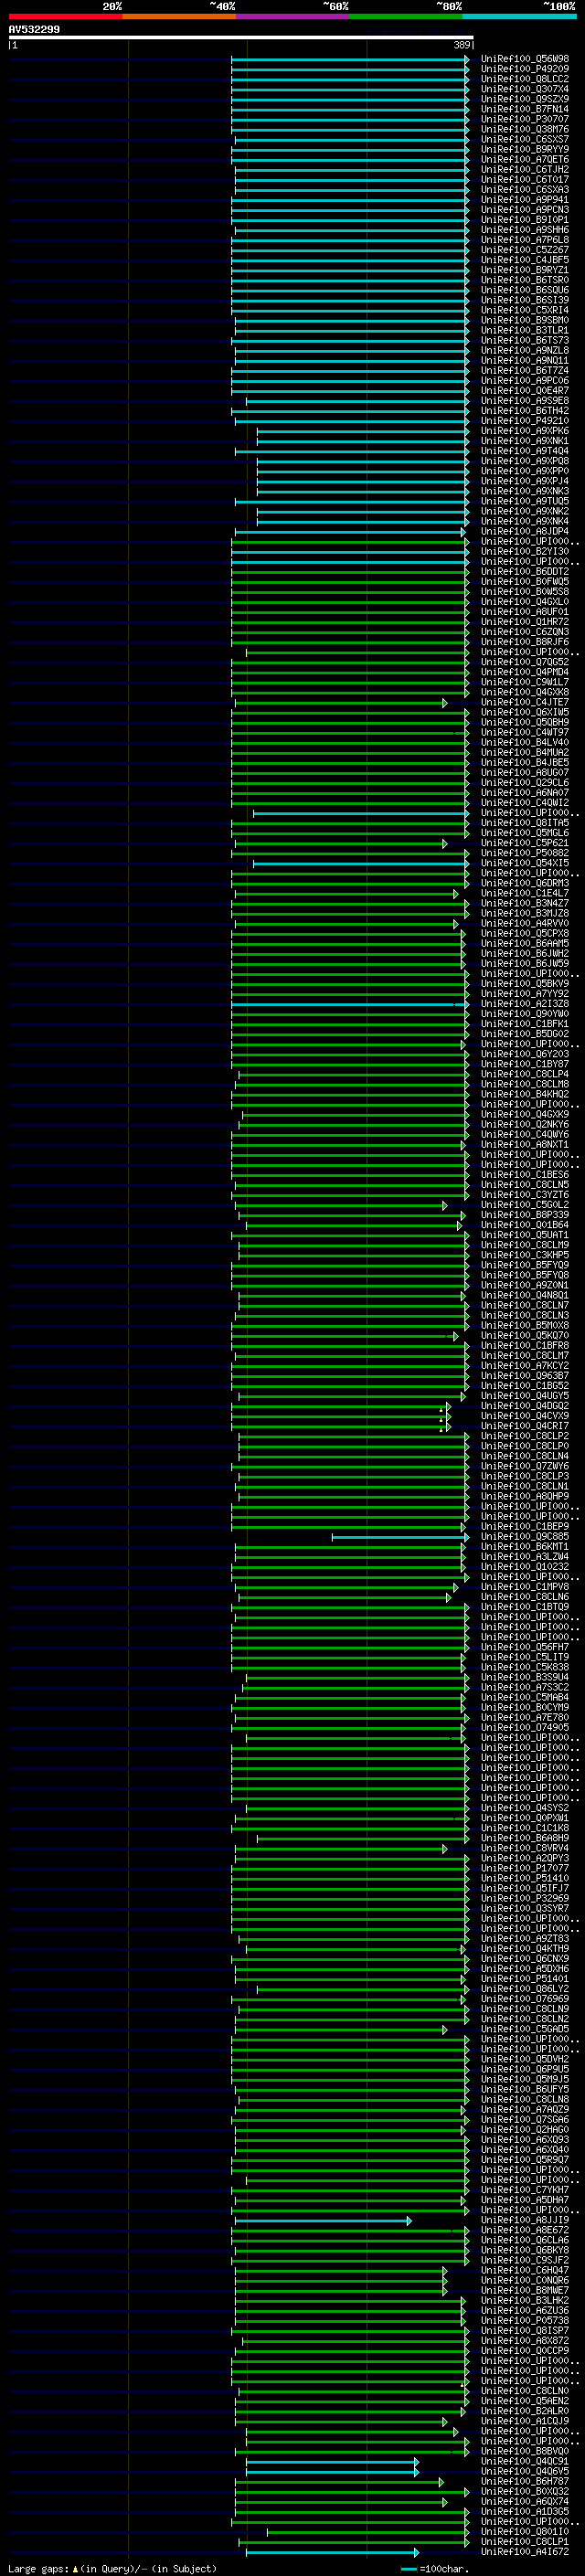Click the cyan alignment bar for UniRef100_Q54XI5
The width and height of the screenshot is (585, 2576).
tap(360, 864)
